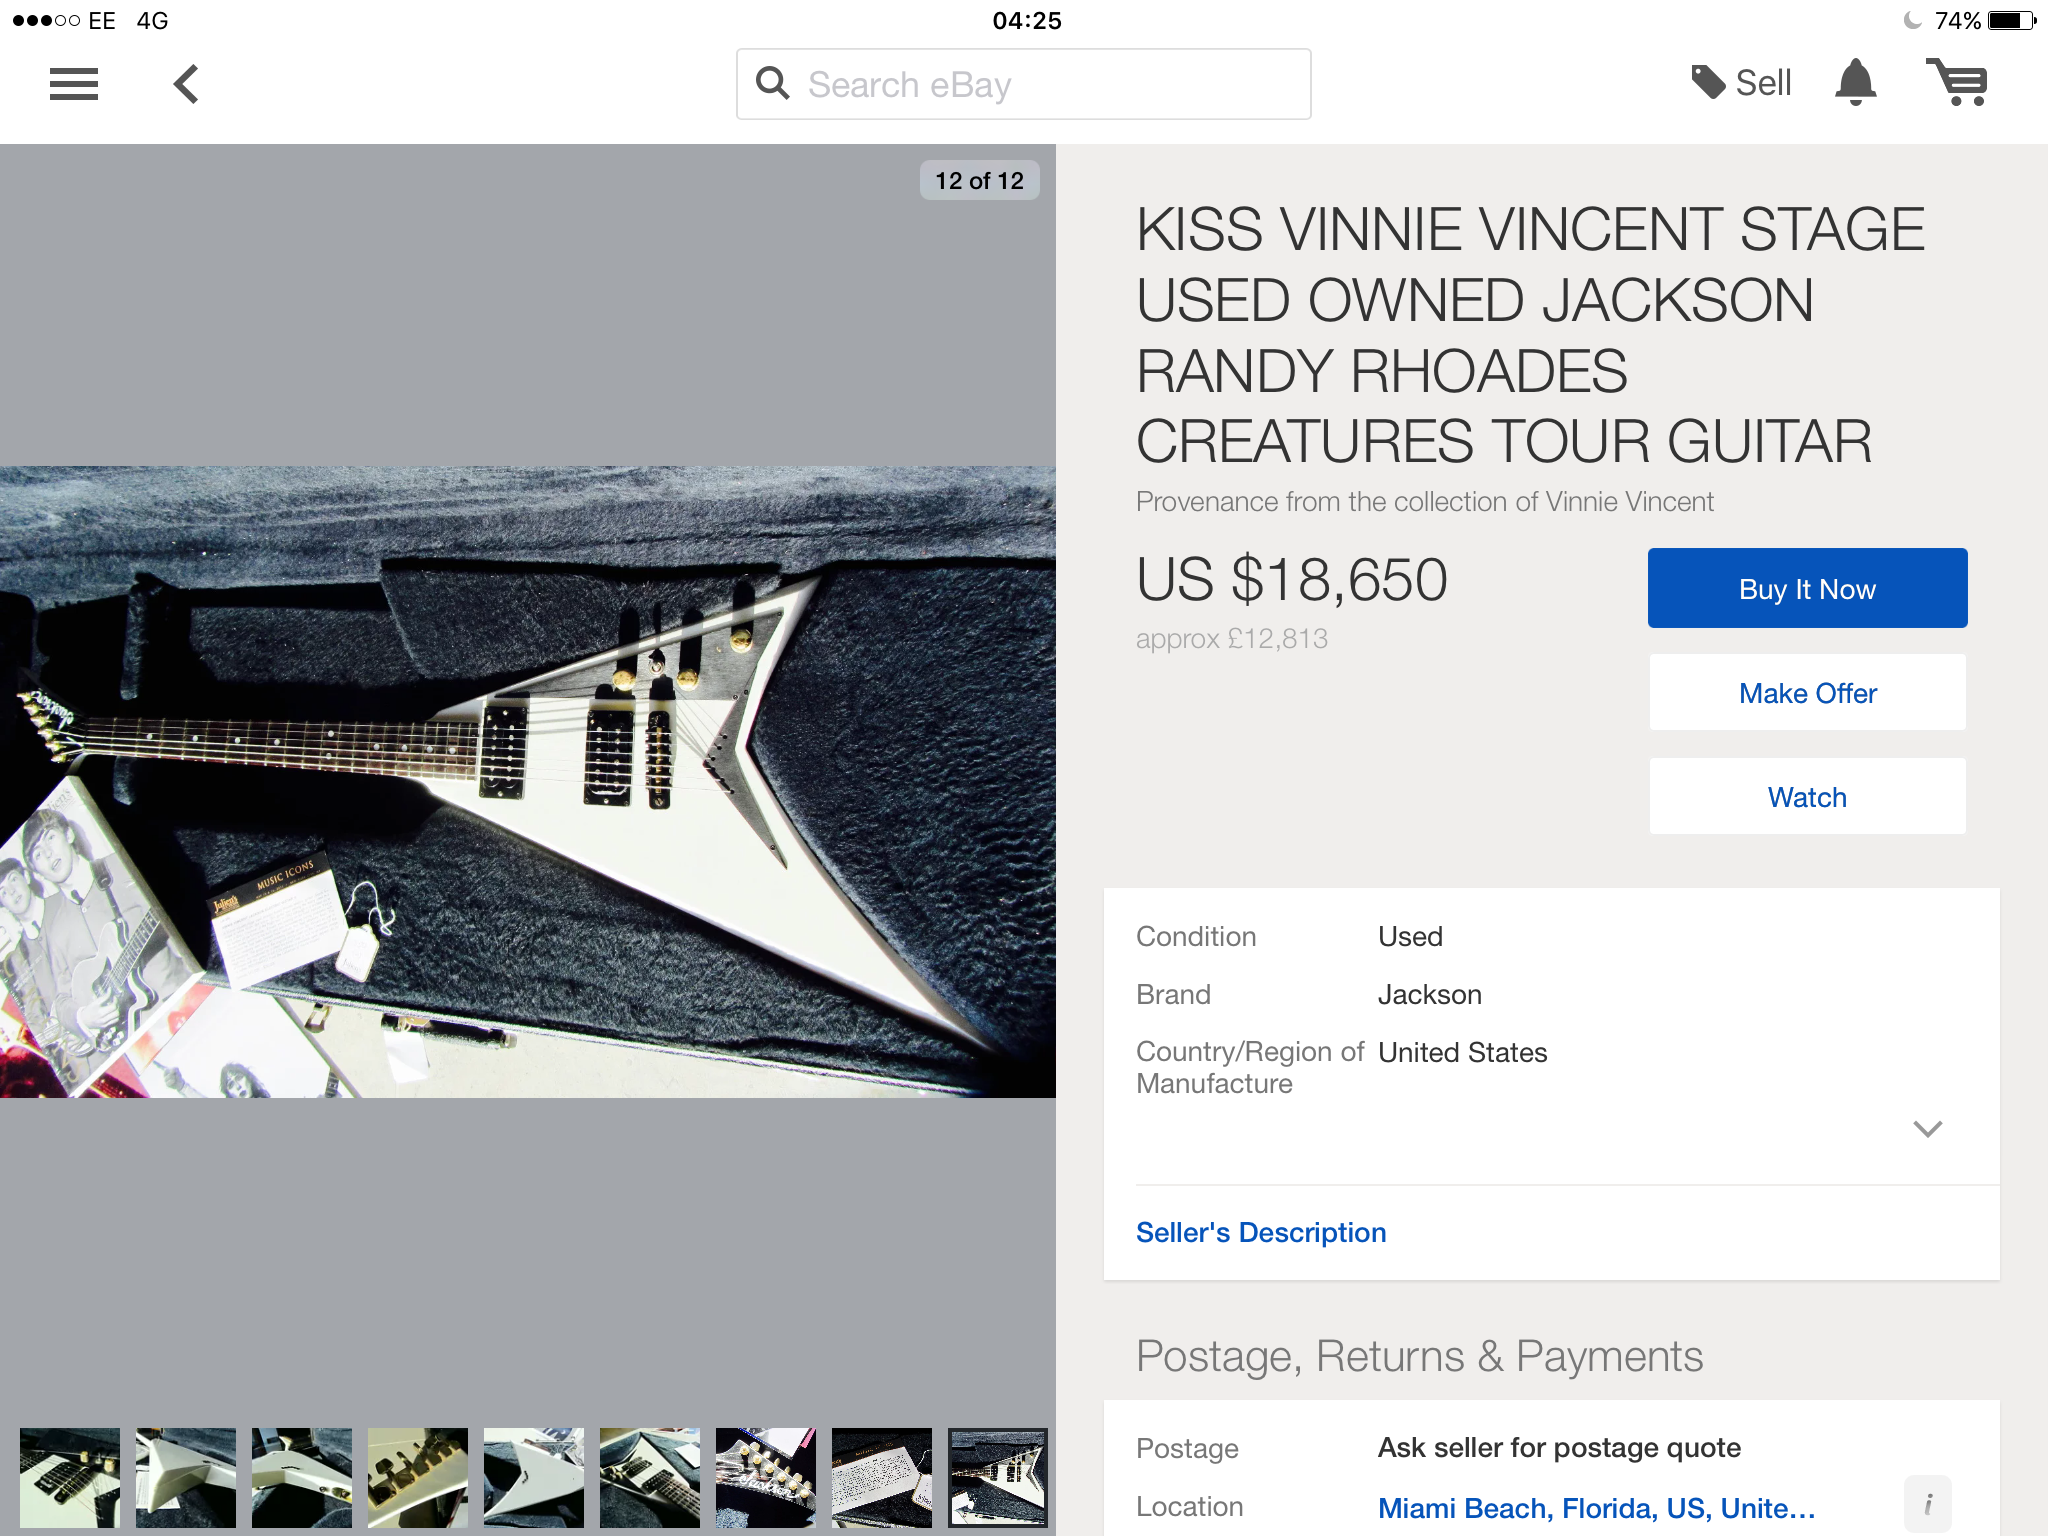This screenshot has width=2048, height=1536.
Task: Select the fourth thumbnail with gold hardware
Action: pos(418,1477)
